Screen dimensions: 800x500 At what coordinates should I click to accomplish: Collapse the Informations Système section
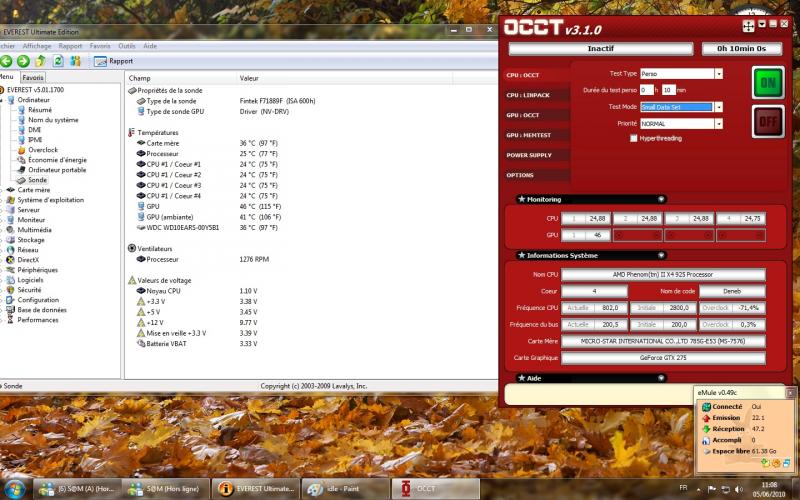661,255
